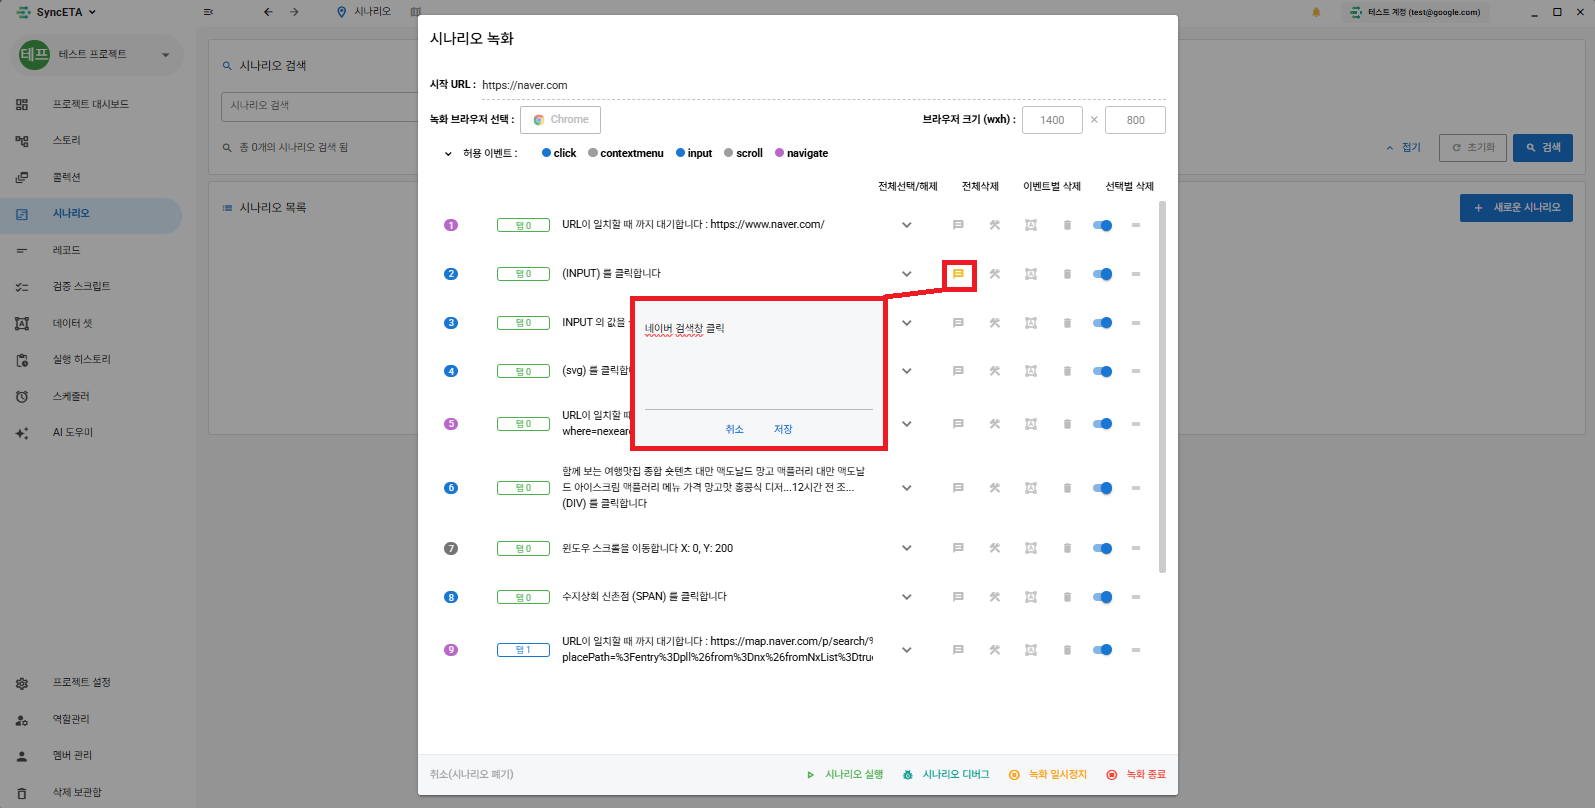
Task: Open the project dashboard (프로젝트 대시보드) sidebar item
Action: pos(91,104)
